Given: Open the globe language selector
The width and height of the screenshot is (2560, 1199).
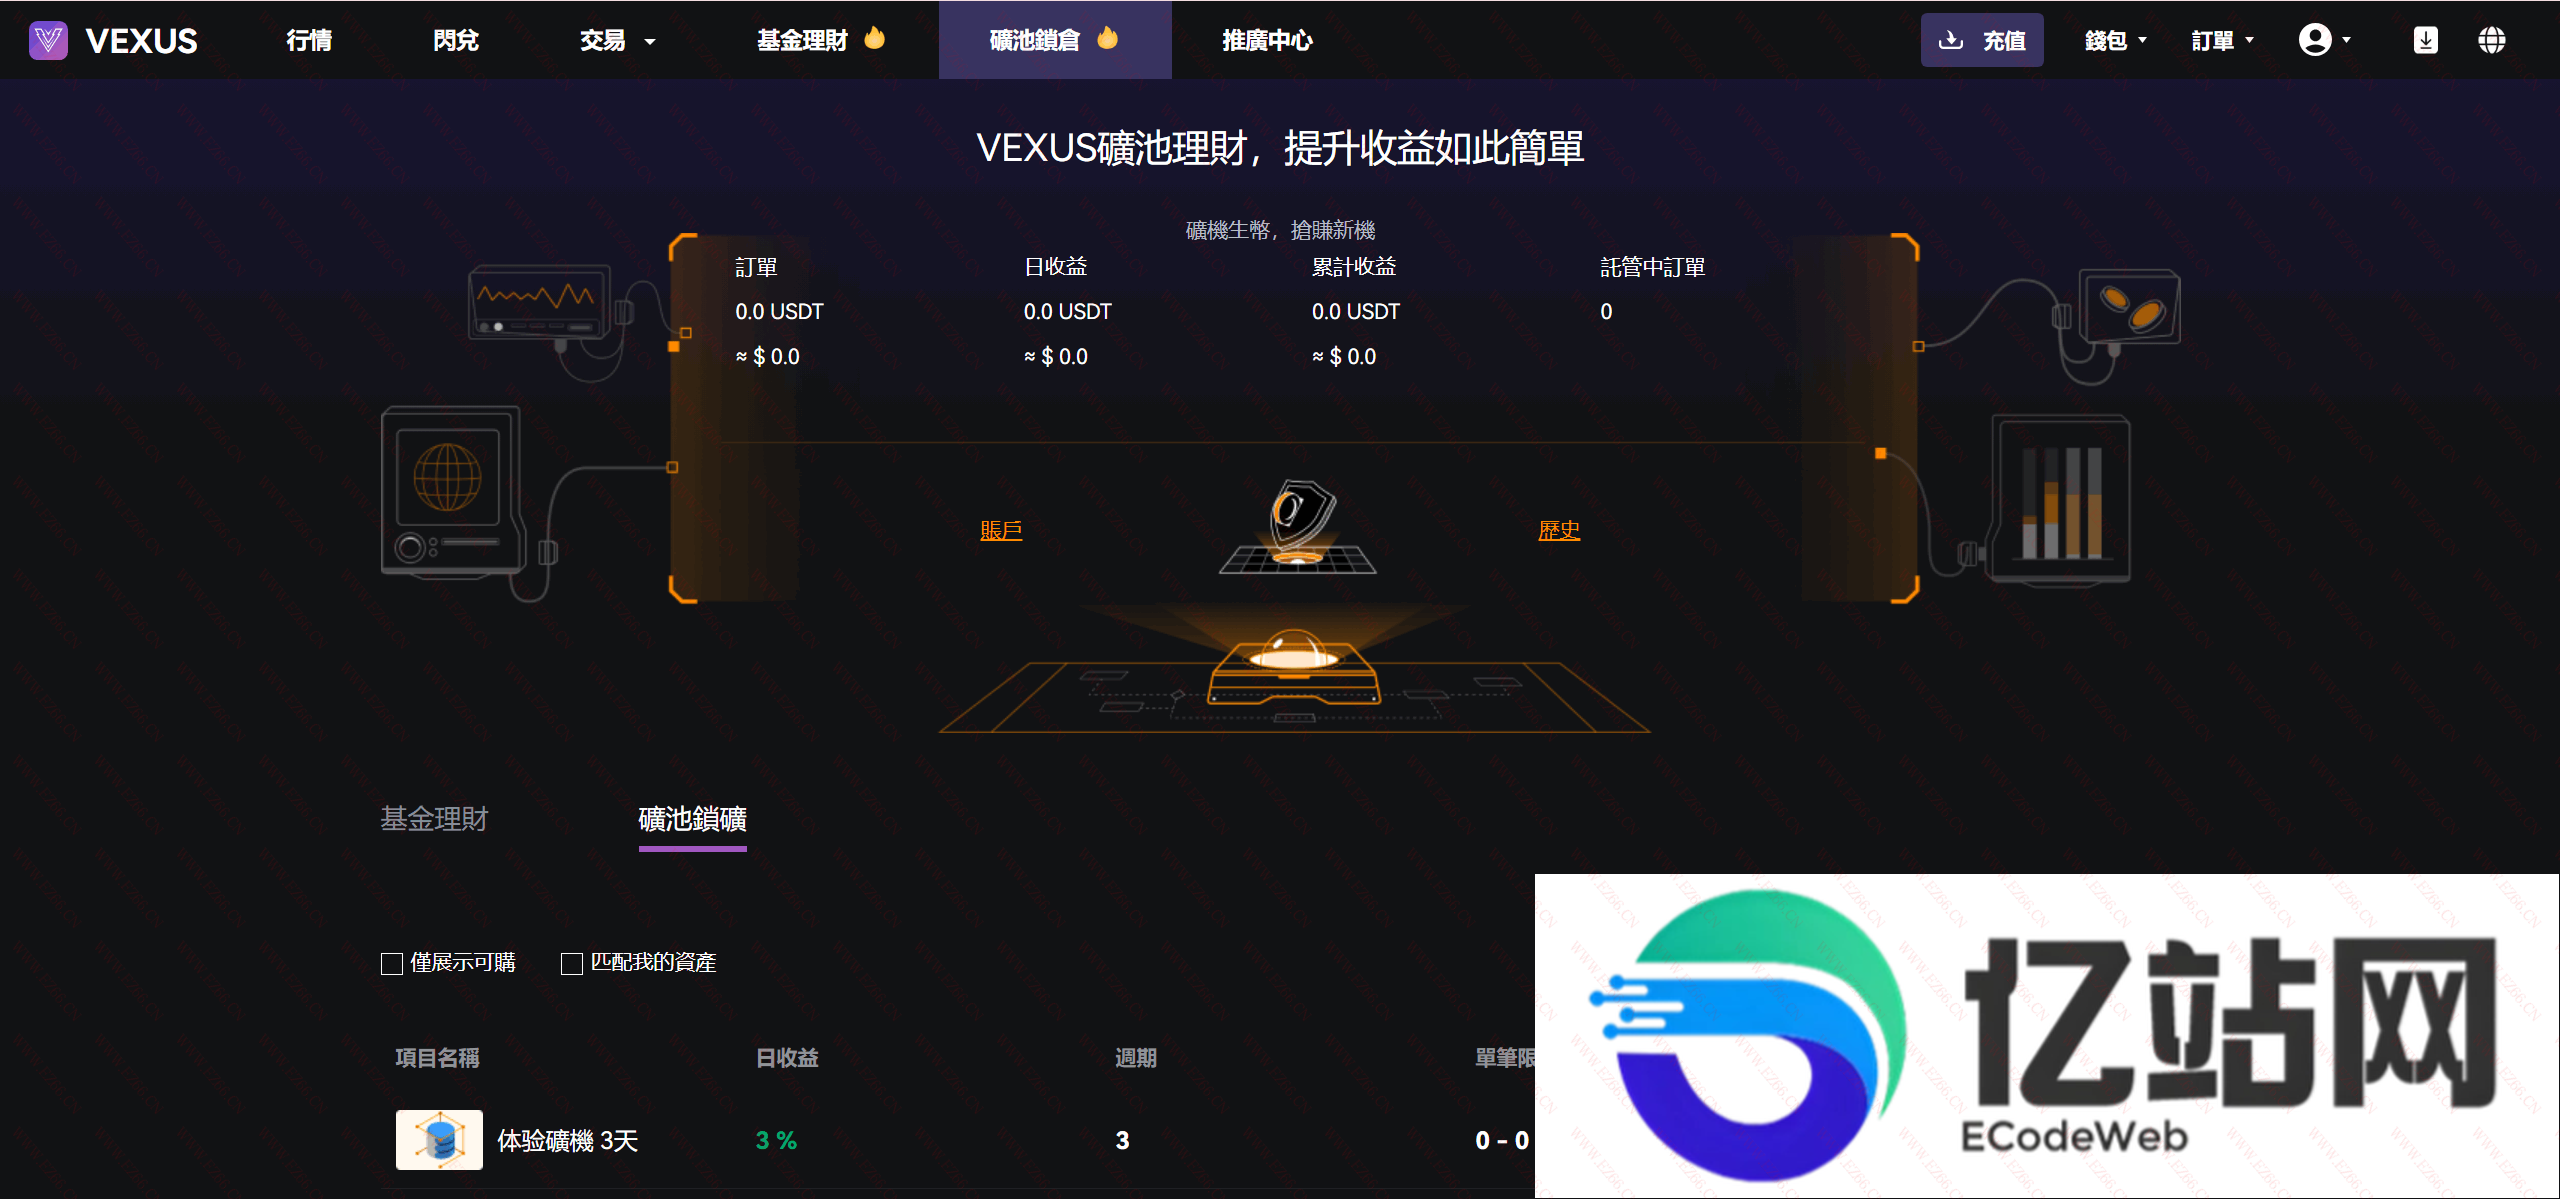Looking at the screenshot, I should [x=2491, y=40].
